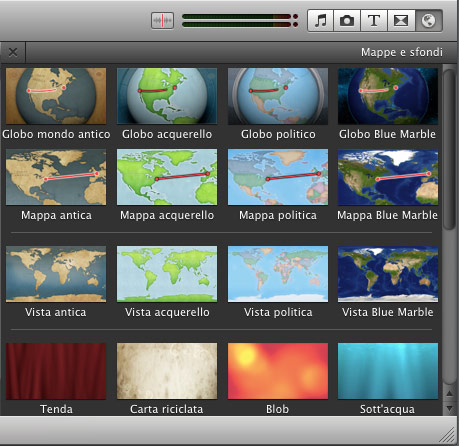
Task: Select the Globo mondo antico thumbnail
Action: [56, 96]
